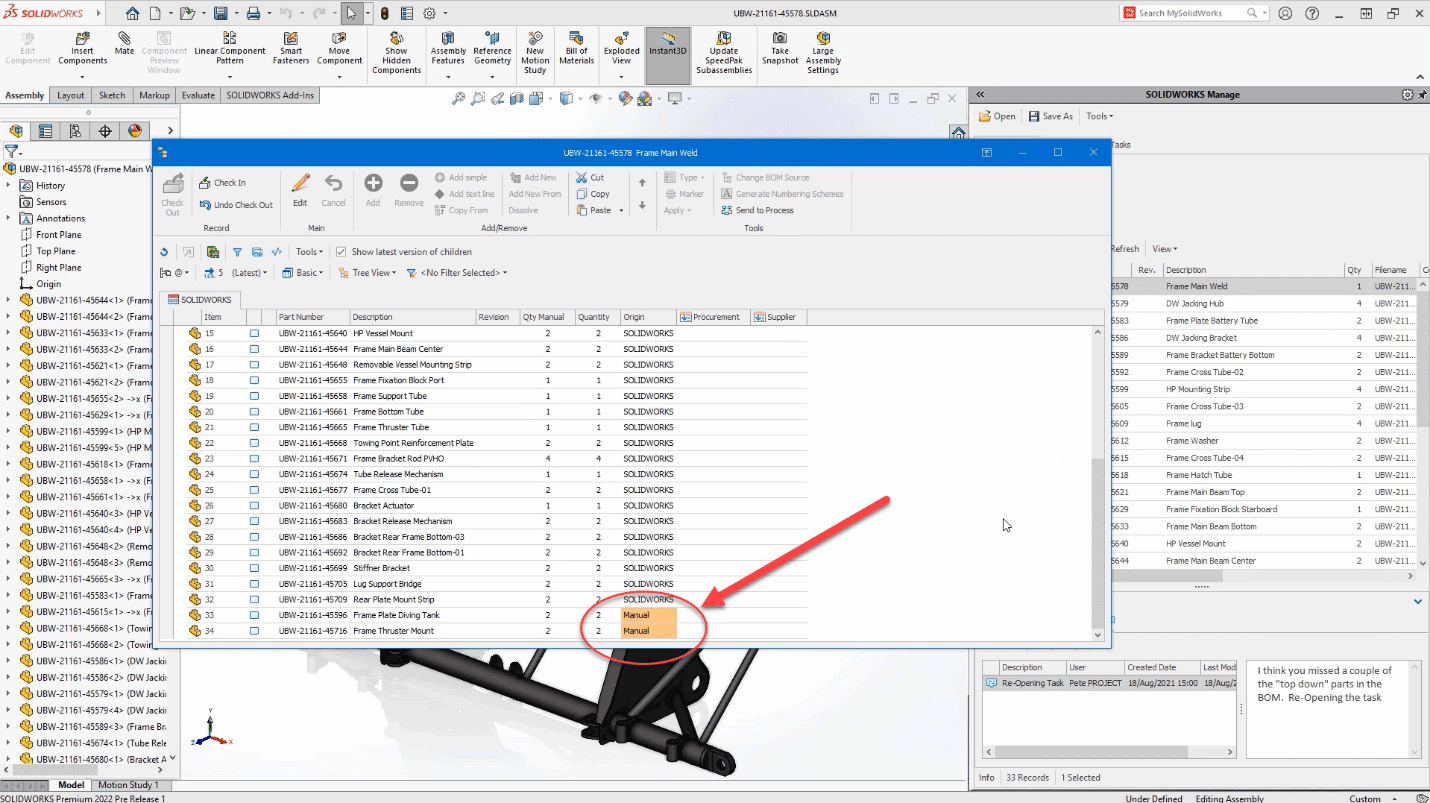Click Show Hidden Components

tap(397, 53)
